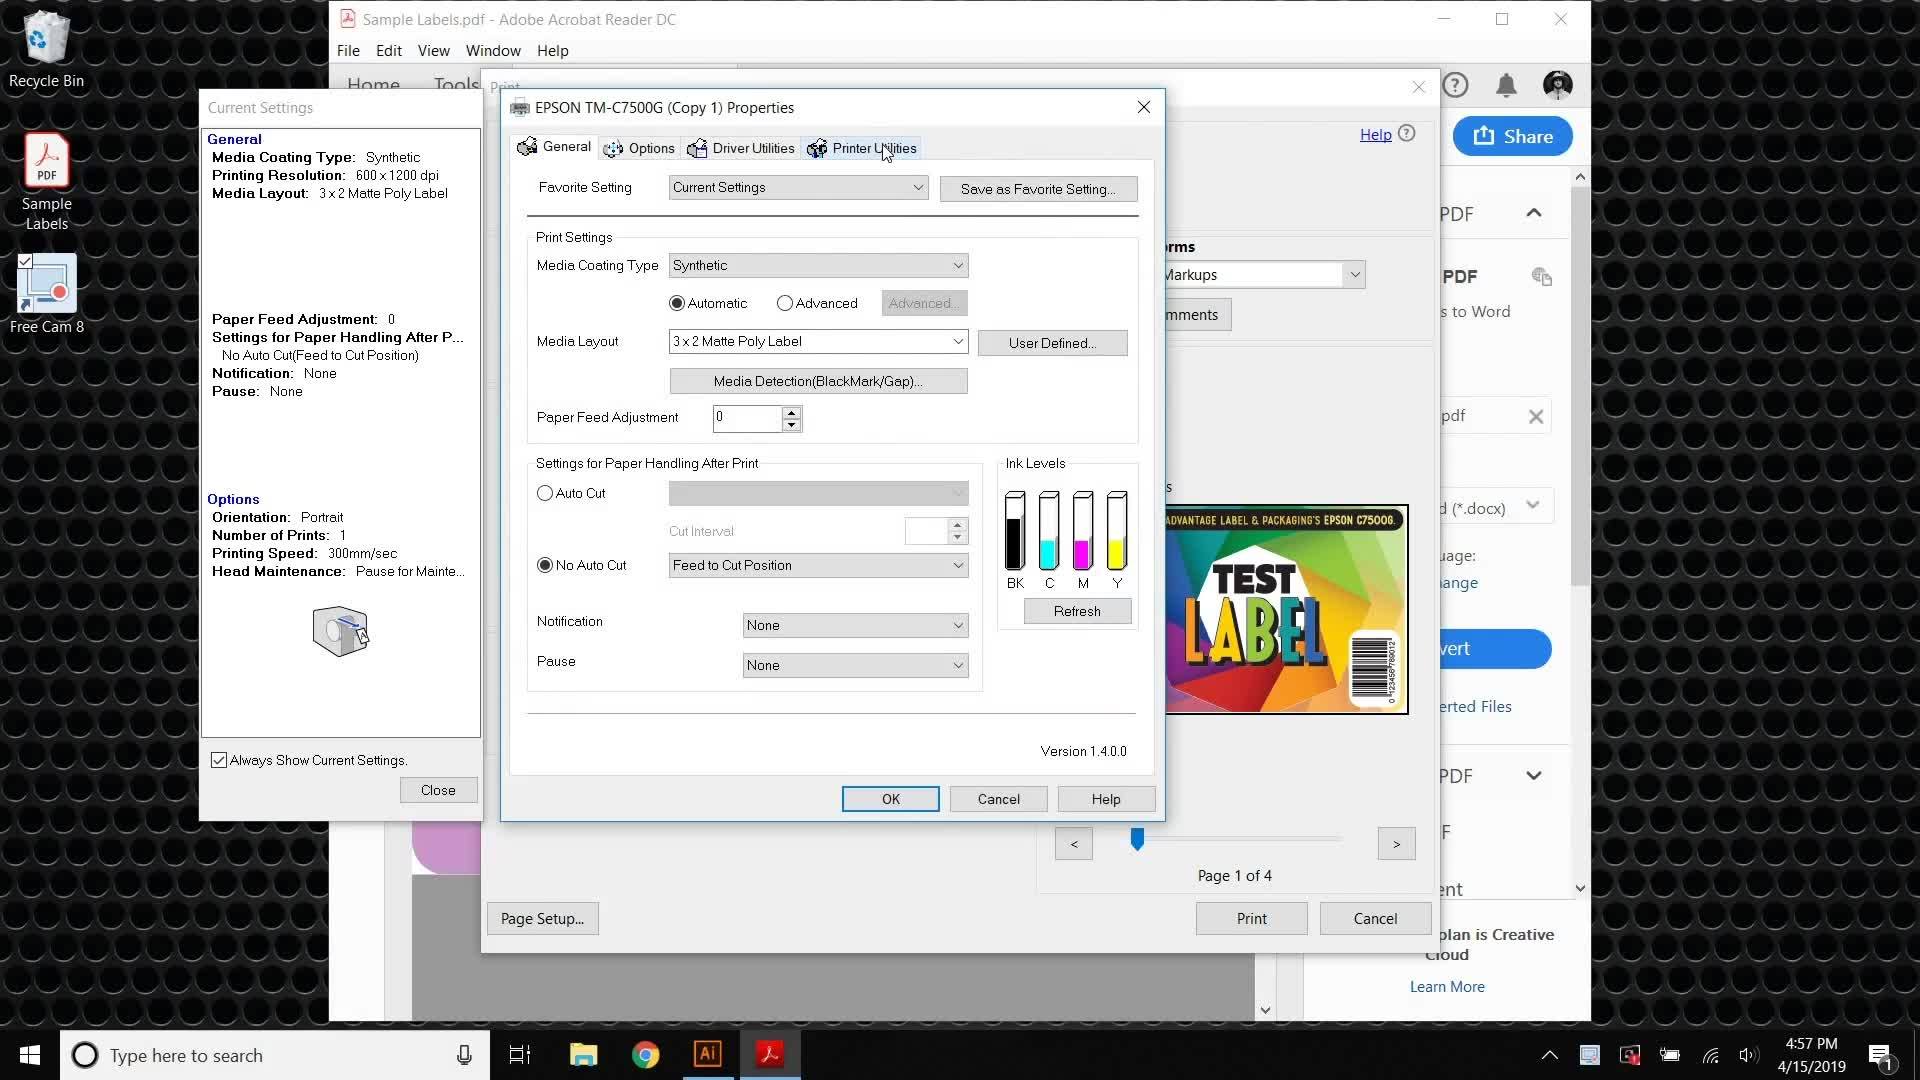
Task: Close the Current Settings panel
Action: [x=438, y=790]
